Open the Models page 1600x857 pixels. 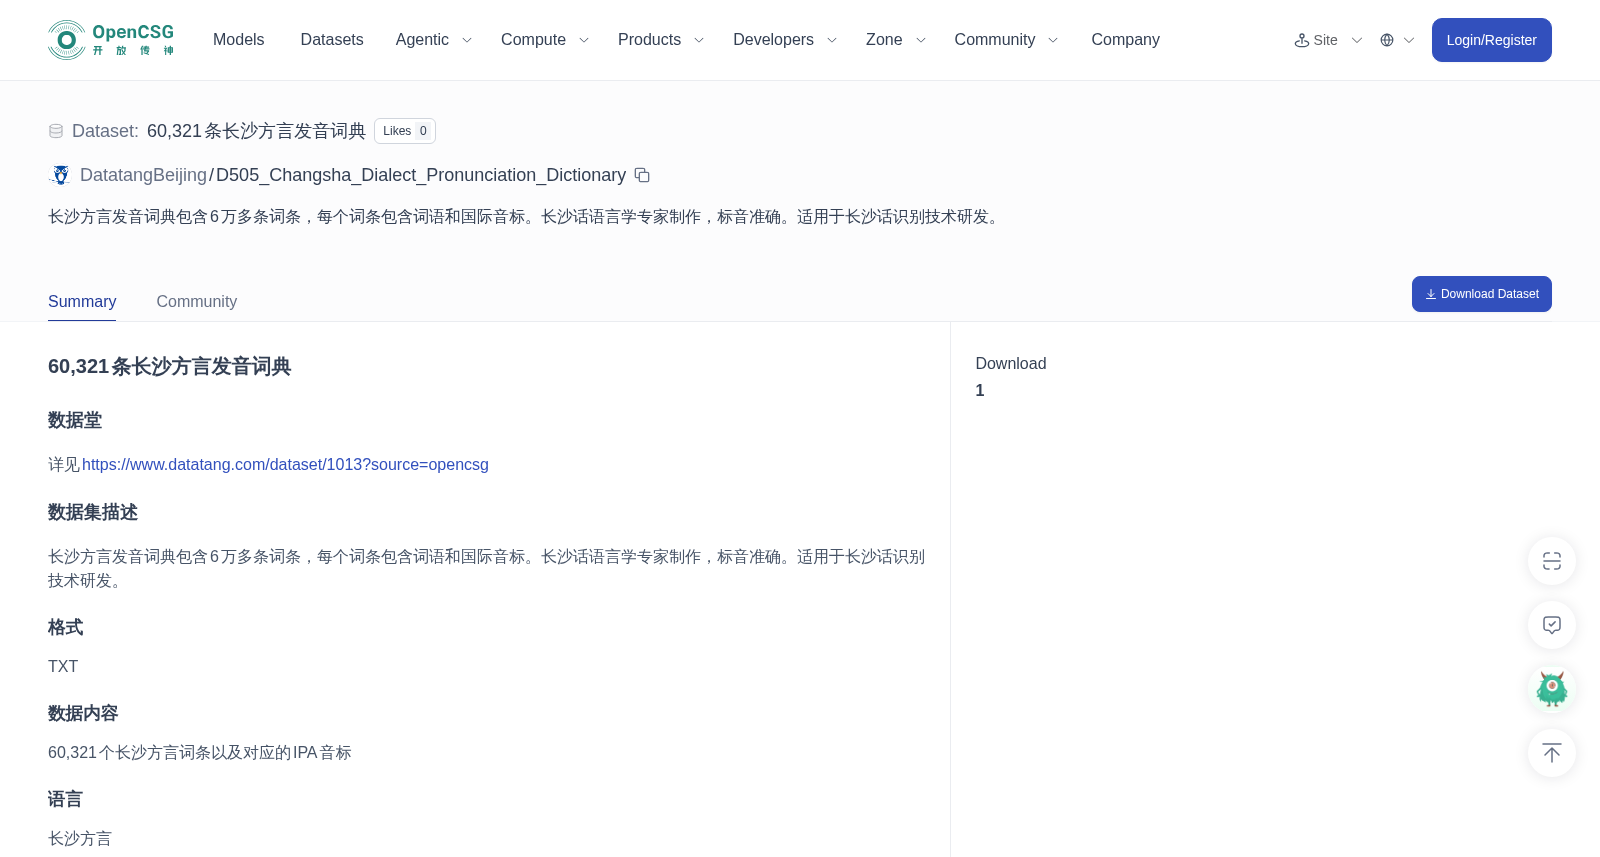point(238,40)
